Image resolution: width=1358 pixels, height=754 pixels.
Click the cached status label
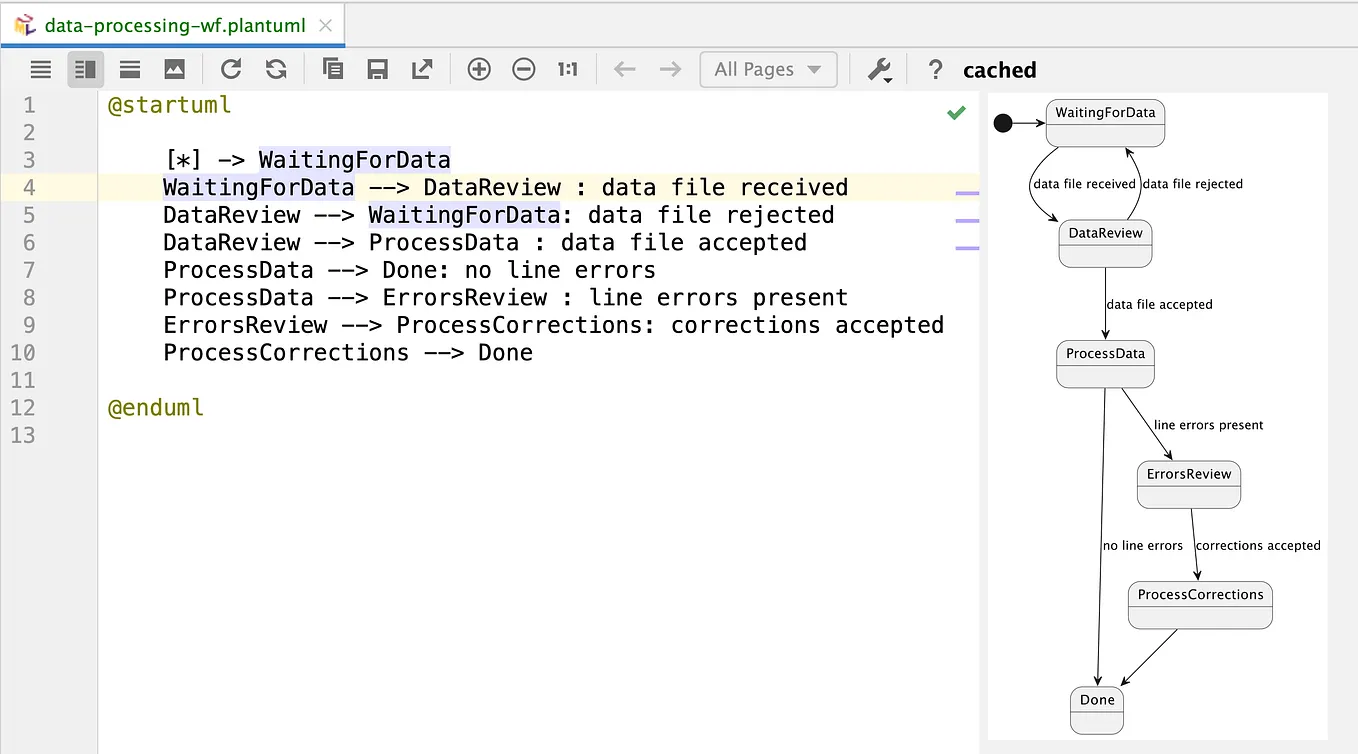point(999,69)
